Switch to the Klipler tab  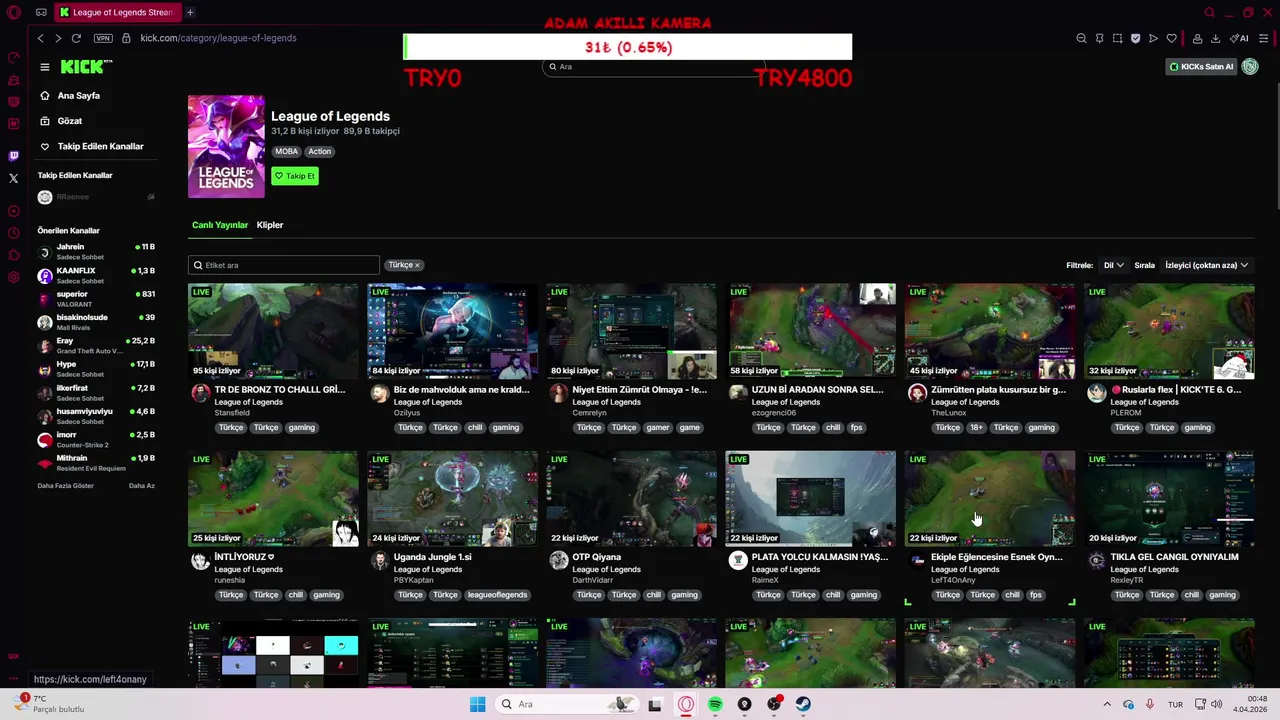(270, 225)
